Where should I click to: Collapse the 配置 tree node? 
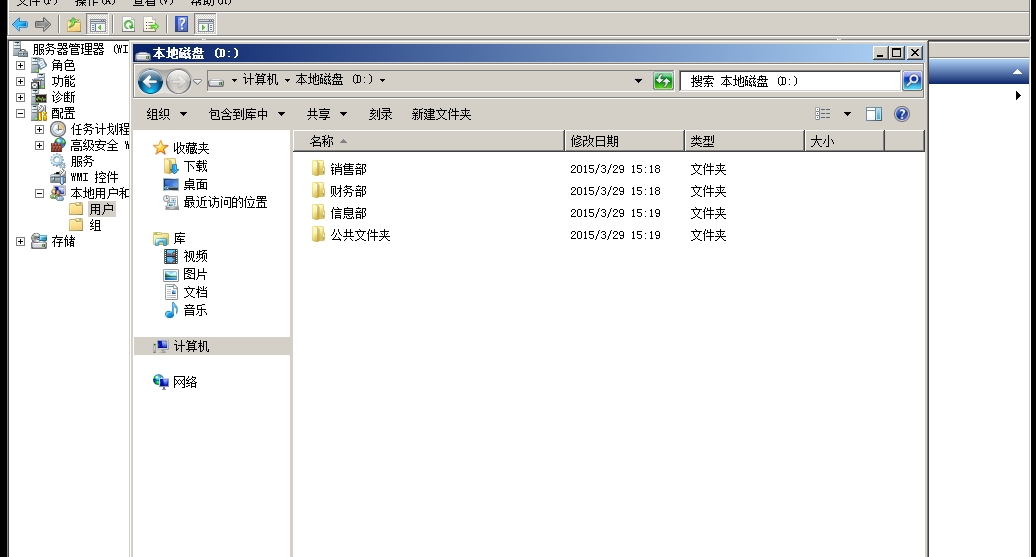(x=20, y=114)
